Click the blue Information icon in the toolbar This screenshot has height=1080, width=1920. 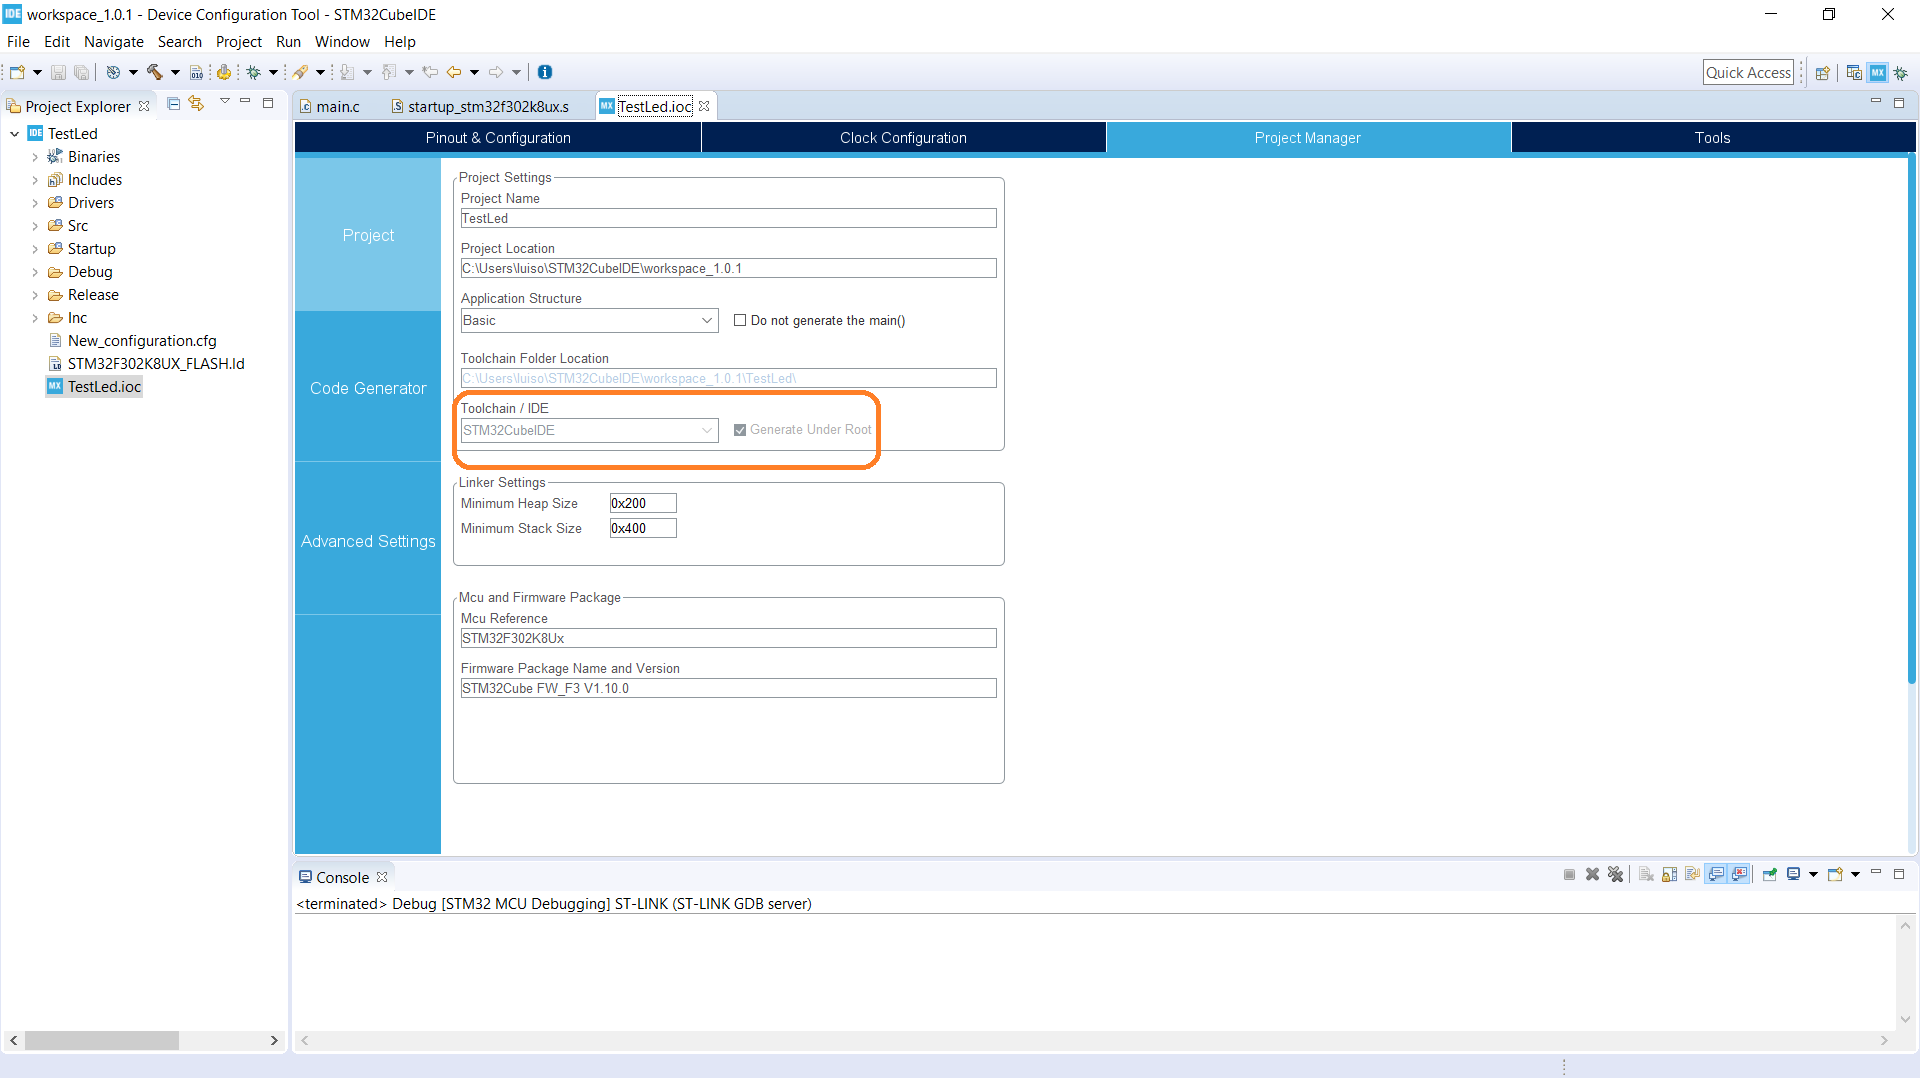545,72
